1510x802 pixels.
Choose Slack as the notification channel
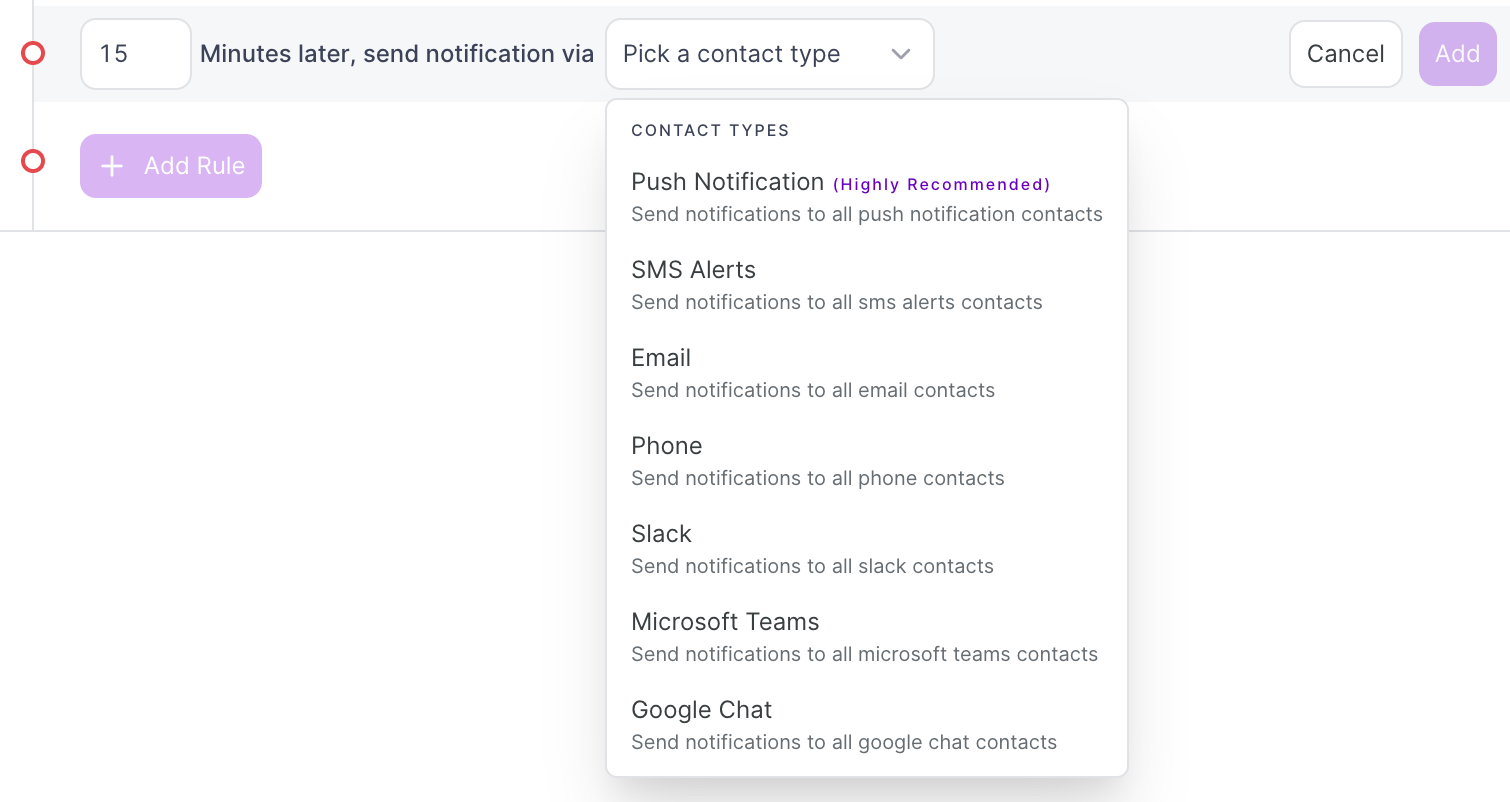tap(661, 534)
